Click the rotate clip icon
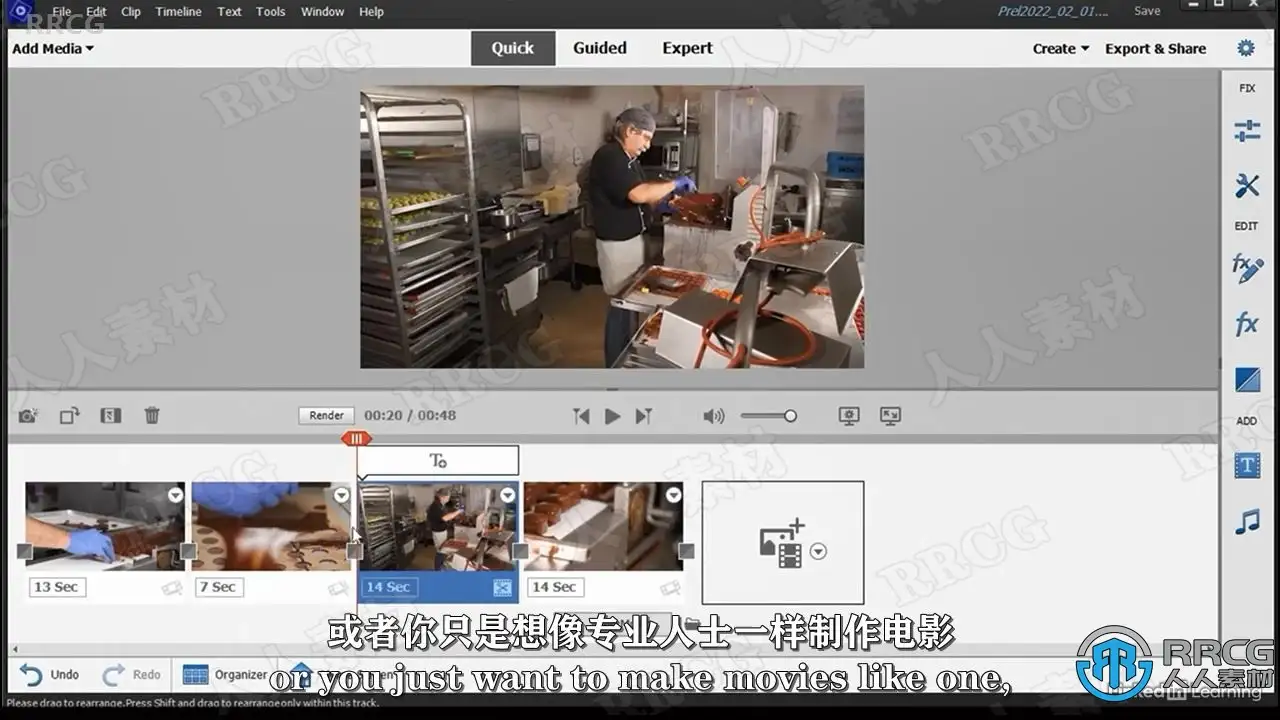Image resolution: width=1280 pixels, height=720 pixels. coord(69,415)
